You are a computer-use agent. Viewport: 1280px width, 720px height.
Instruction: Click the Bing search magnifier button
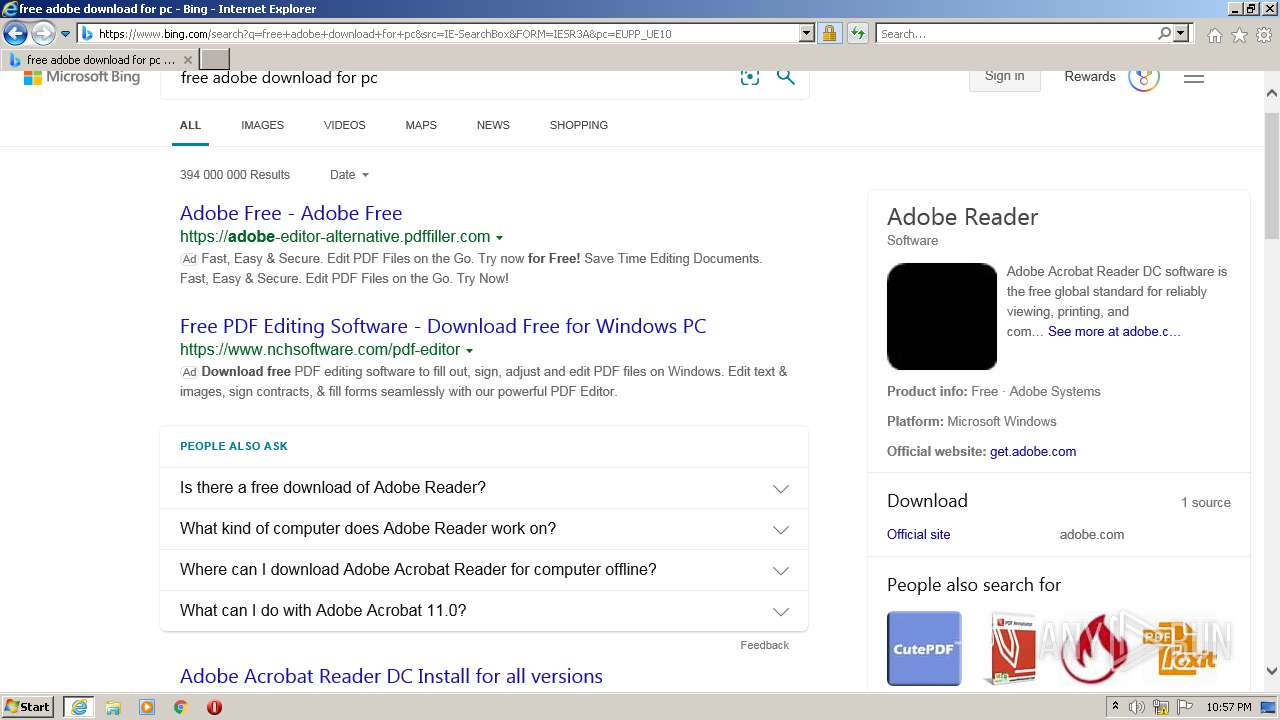click(x=786, y=77)
